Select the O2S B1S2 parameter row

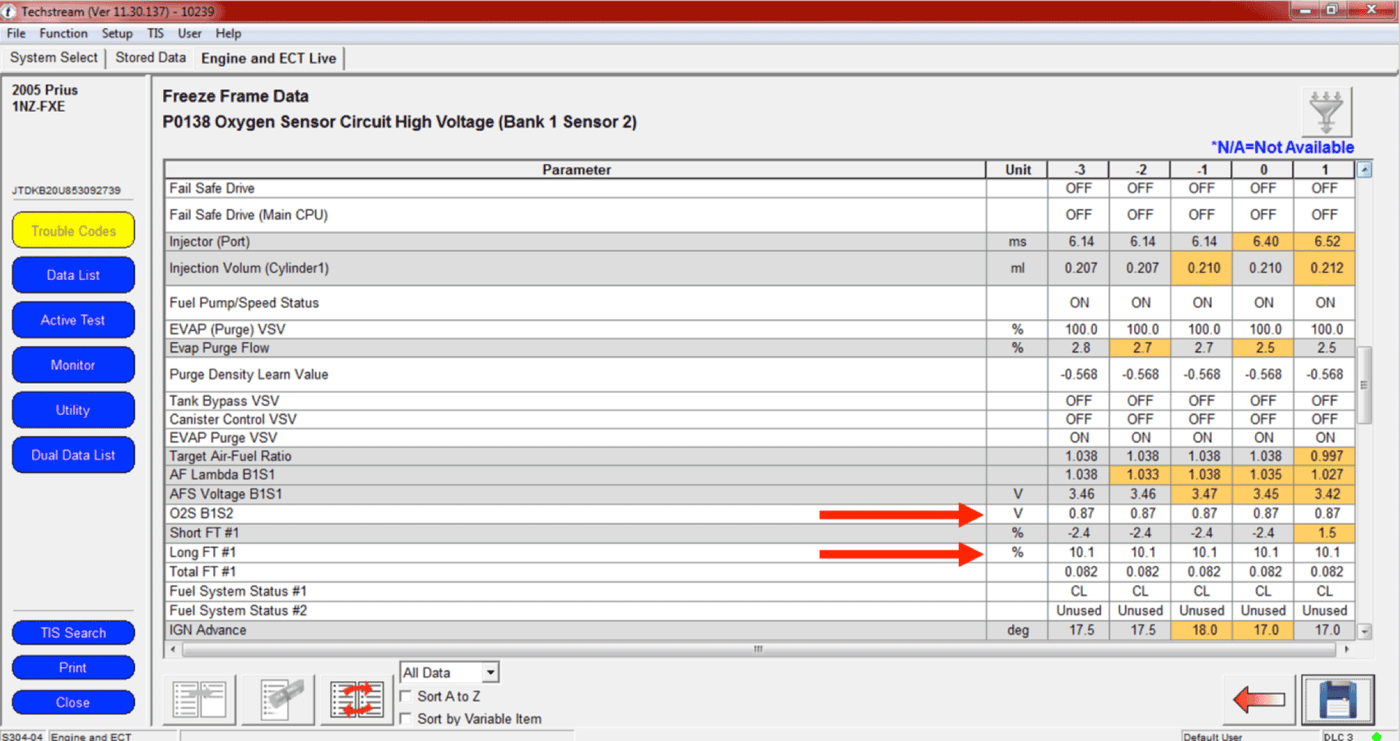760,514
